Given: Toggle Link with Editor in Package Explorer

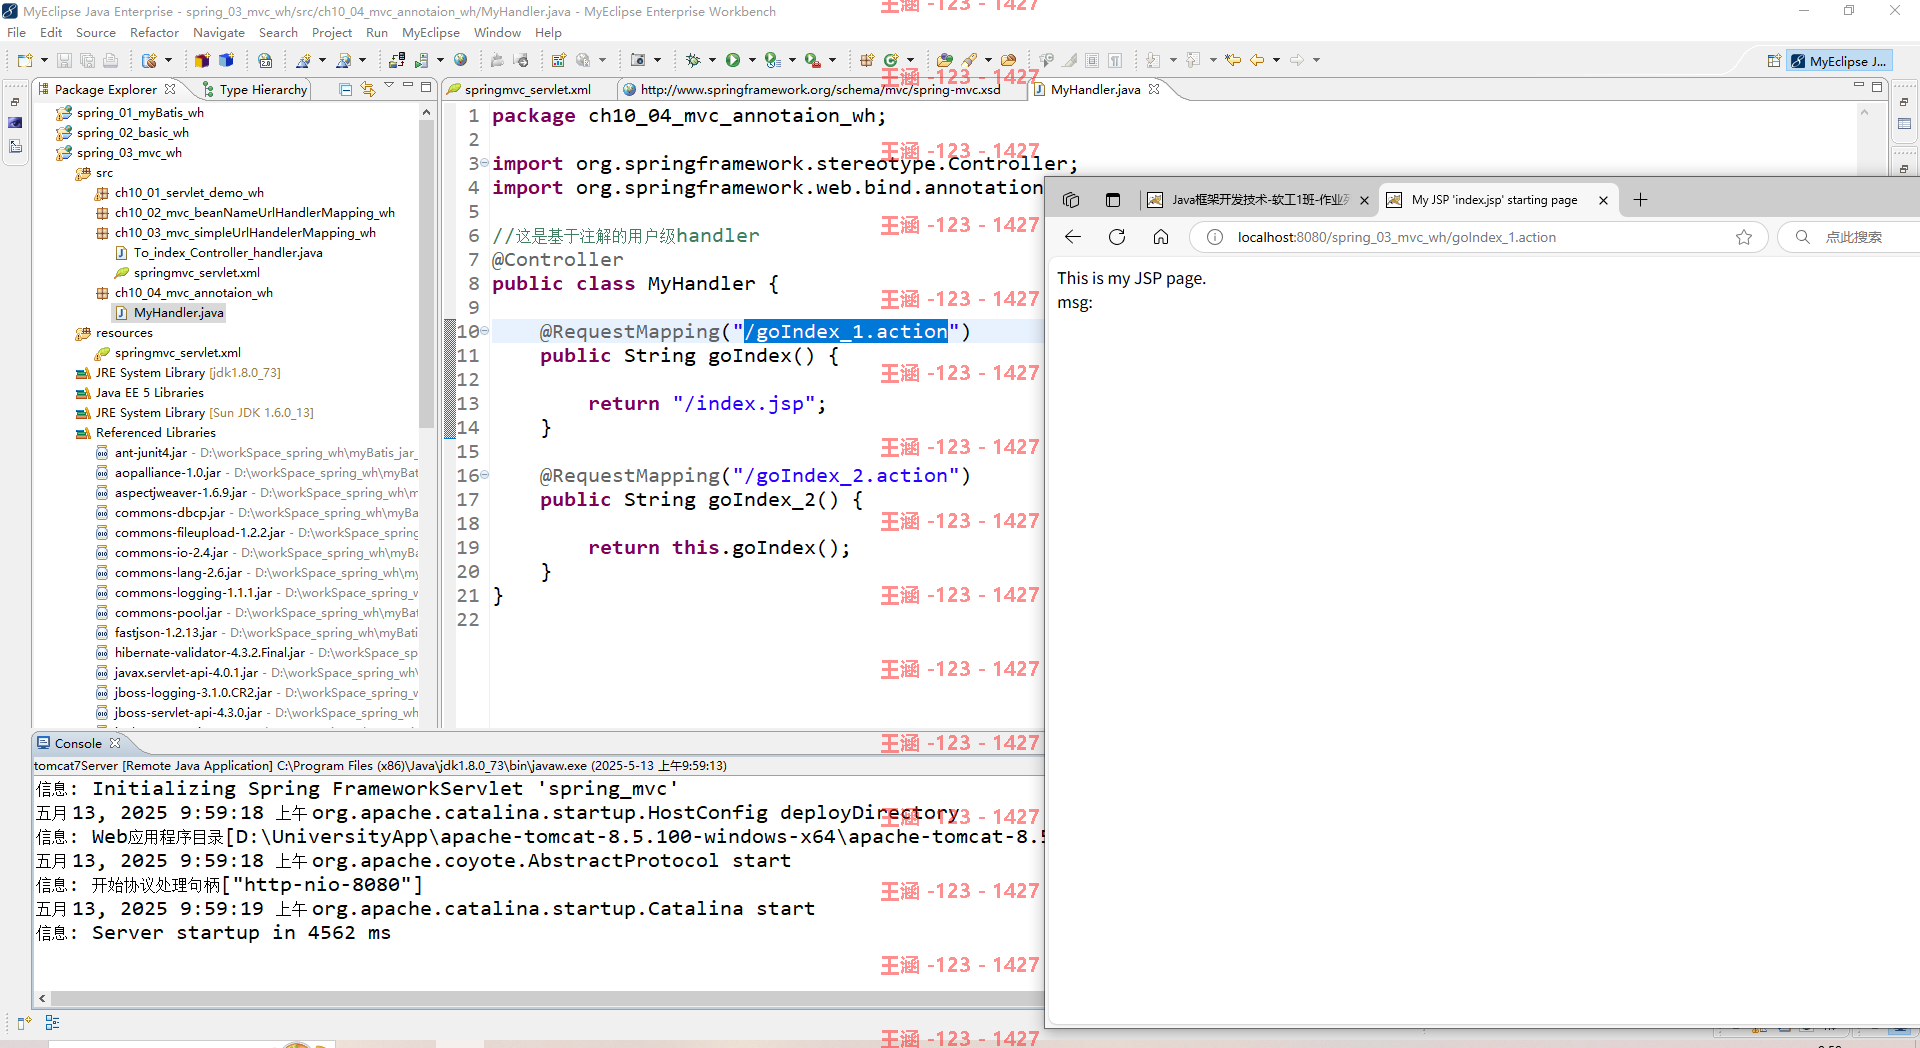Looking at the screenshot, I should [x=368, y=89].
